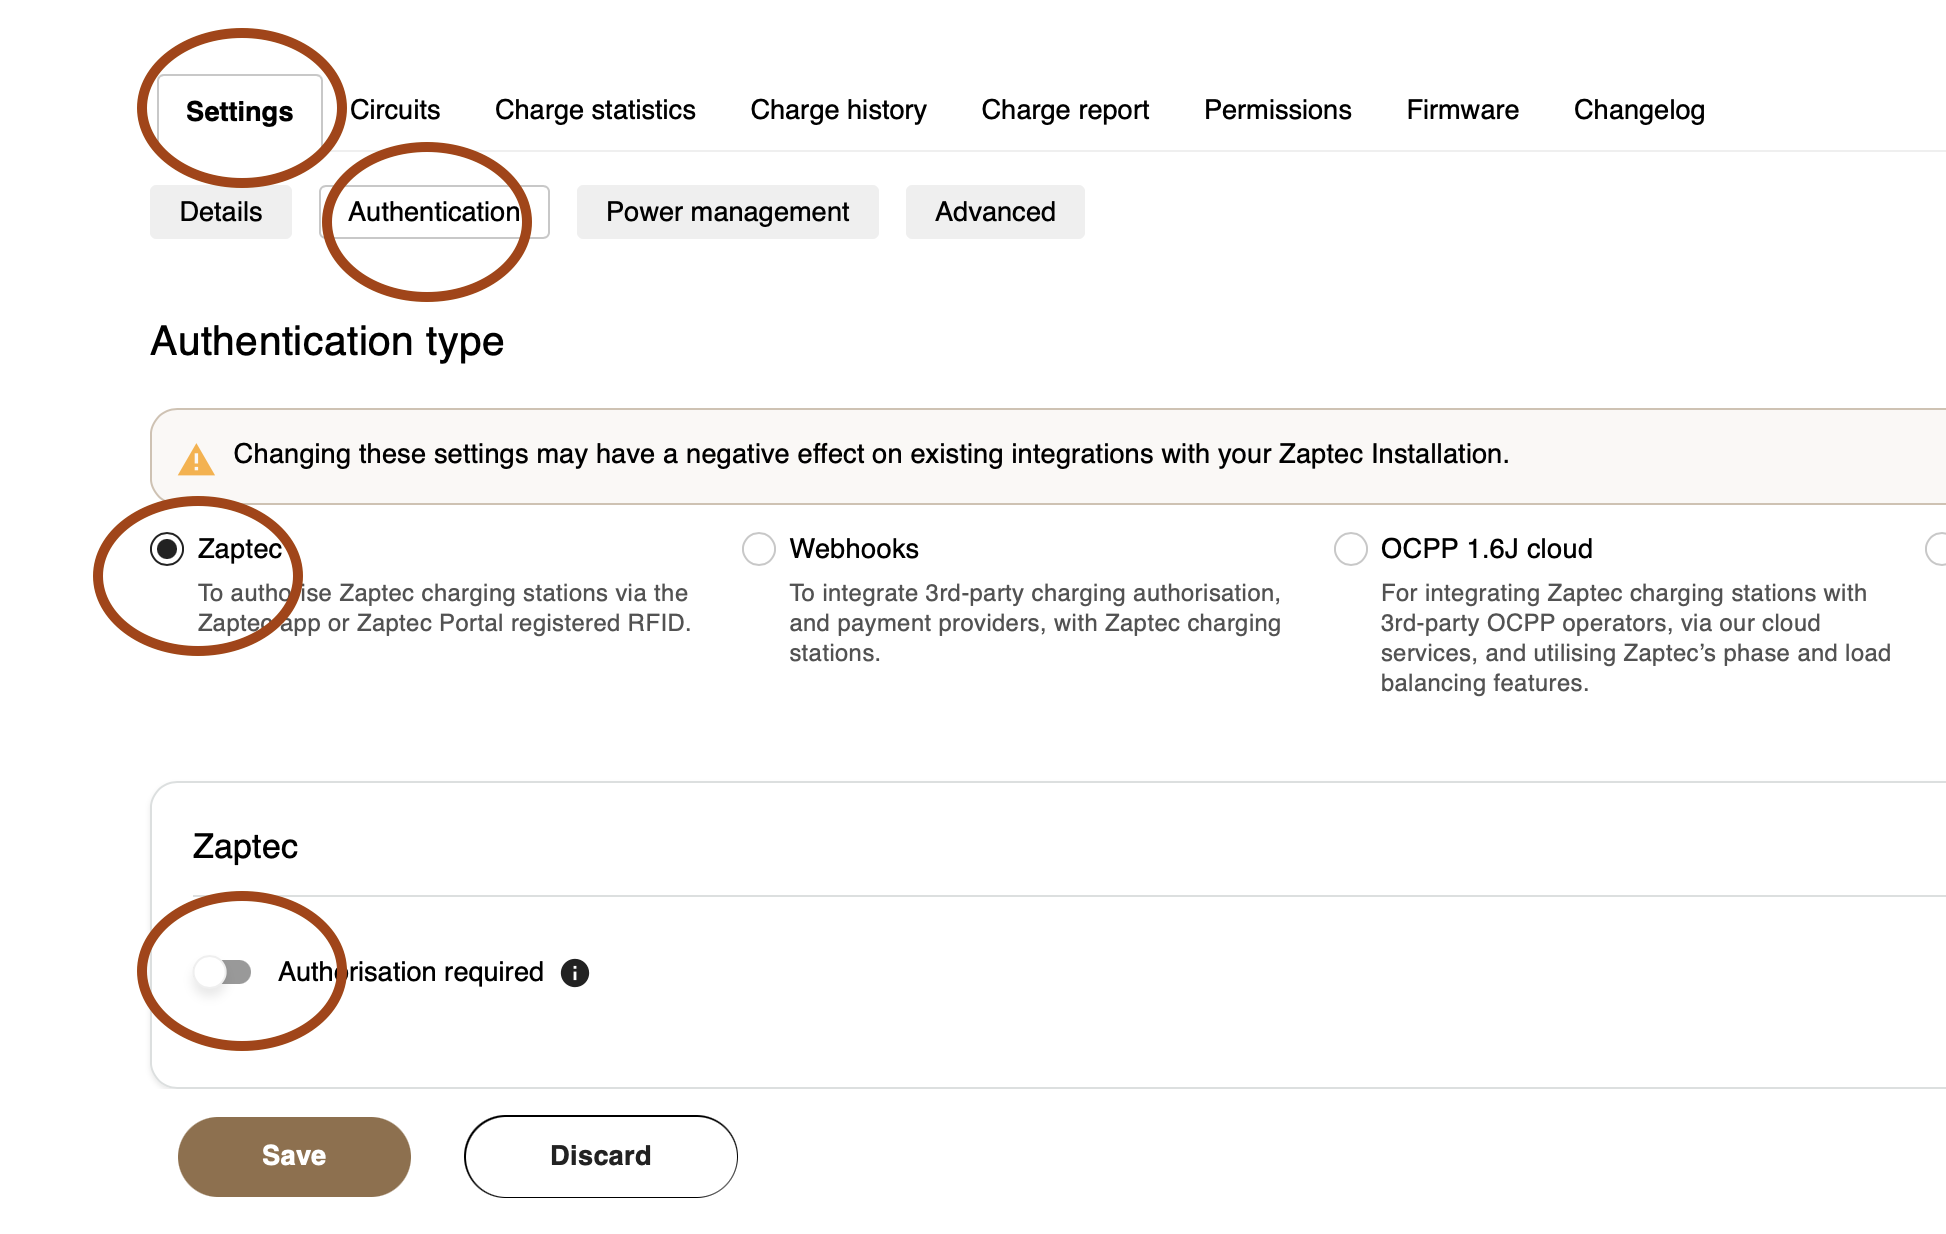1946x1234 pixels.
Task: Select the Details sub-tab
Action: pos(221,212)
